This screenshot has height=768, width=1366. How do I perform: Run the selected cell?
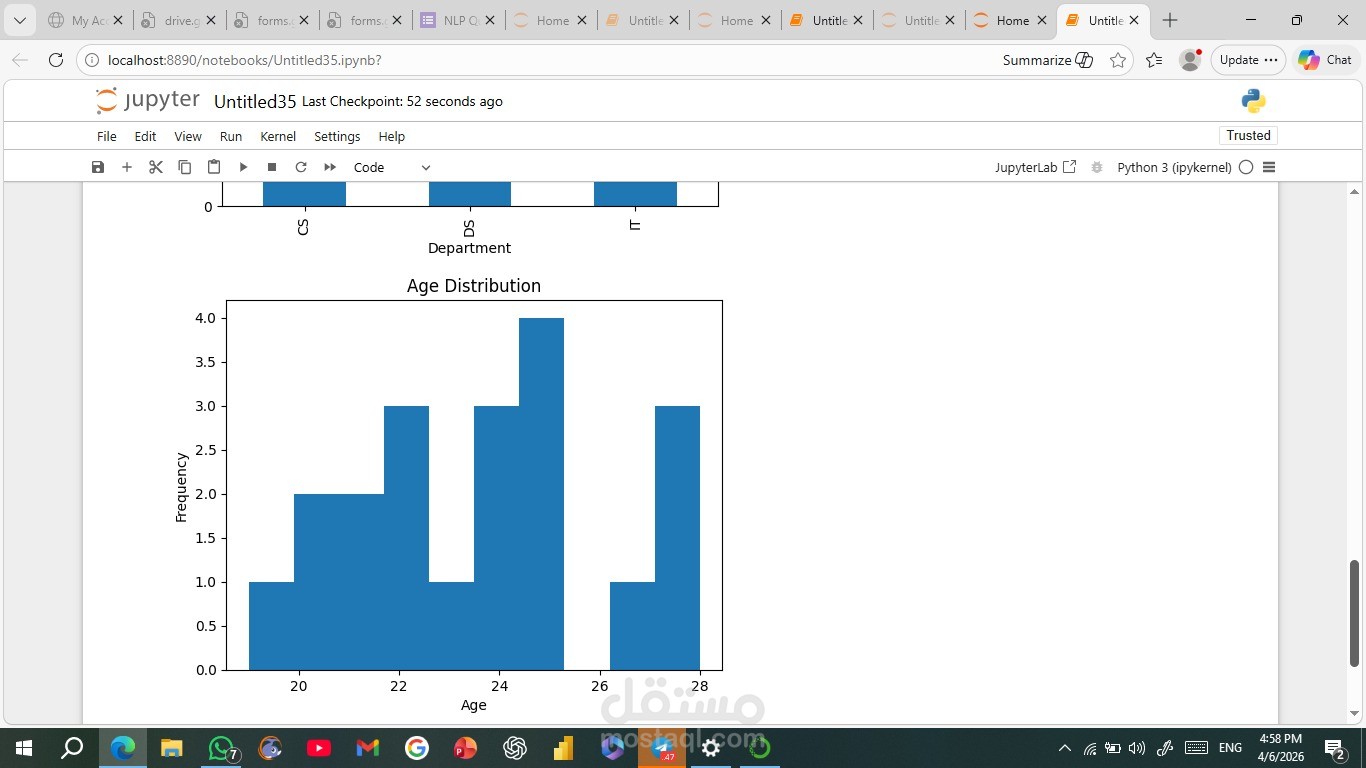242,167
